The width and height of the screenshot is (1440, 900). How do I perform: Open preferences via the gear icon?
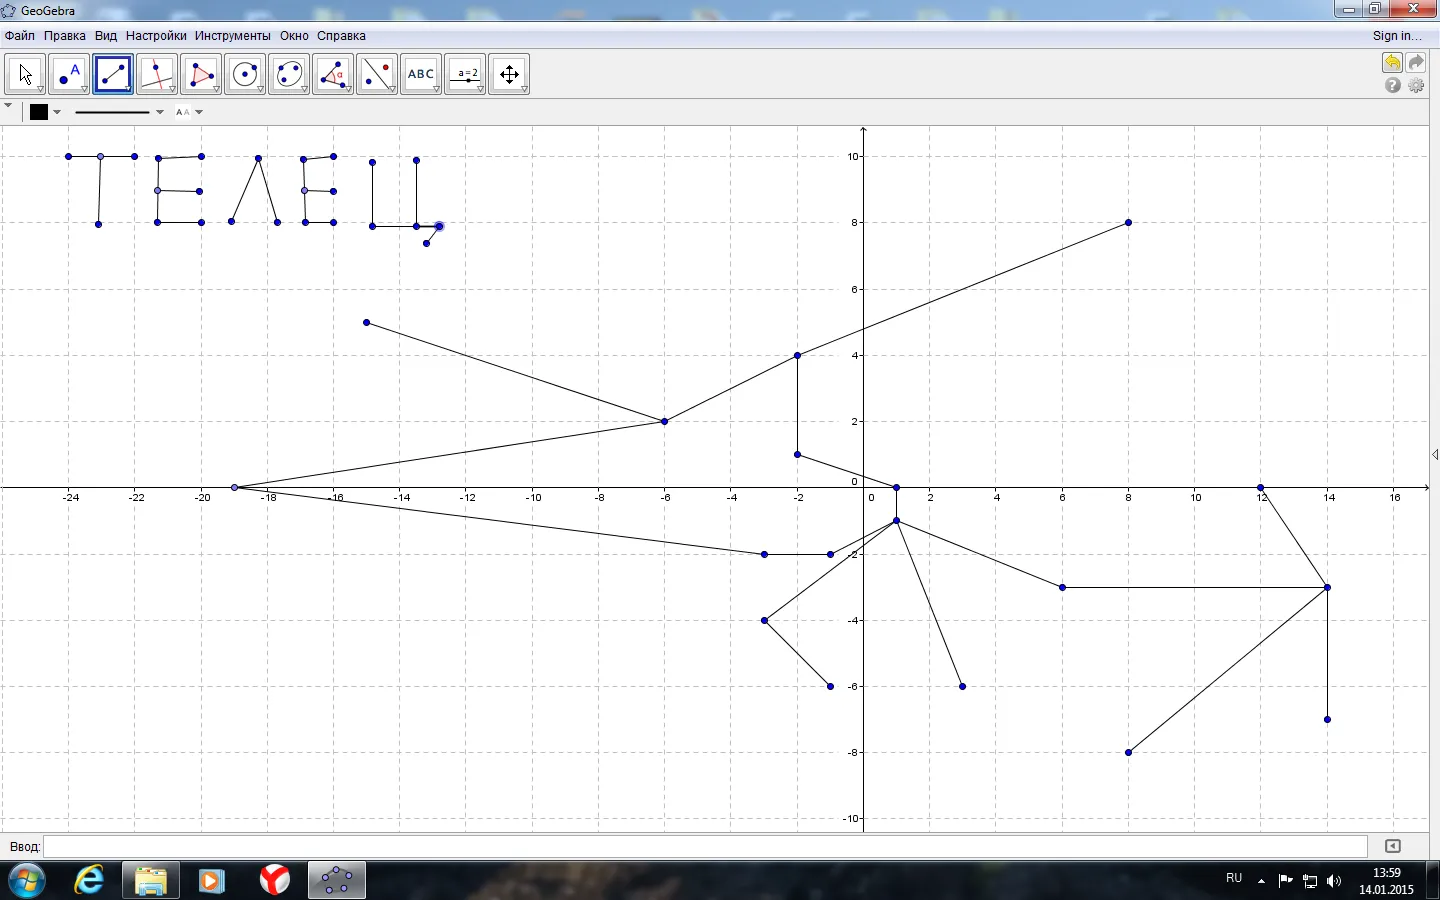click(1416, 86)
